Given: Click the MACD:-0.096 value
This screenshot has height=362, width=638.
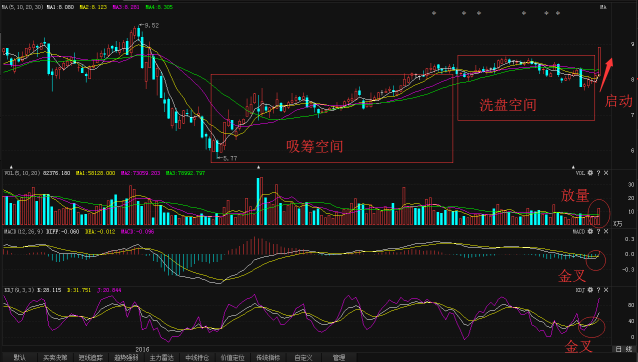Looking at the screenshot, I should [x=137, y=231].
